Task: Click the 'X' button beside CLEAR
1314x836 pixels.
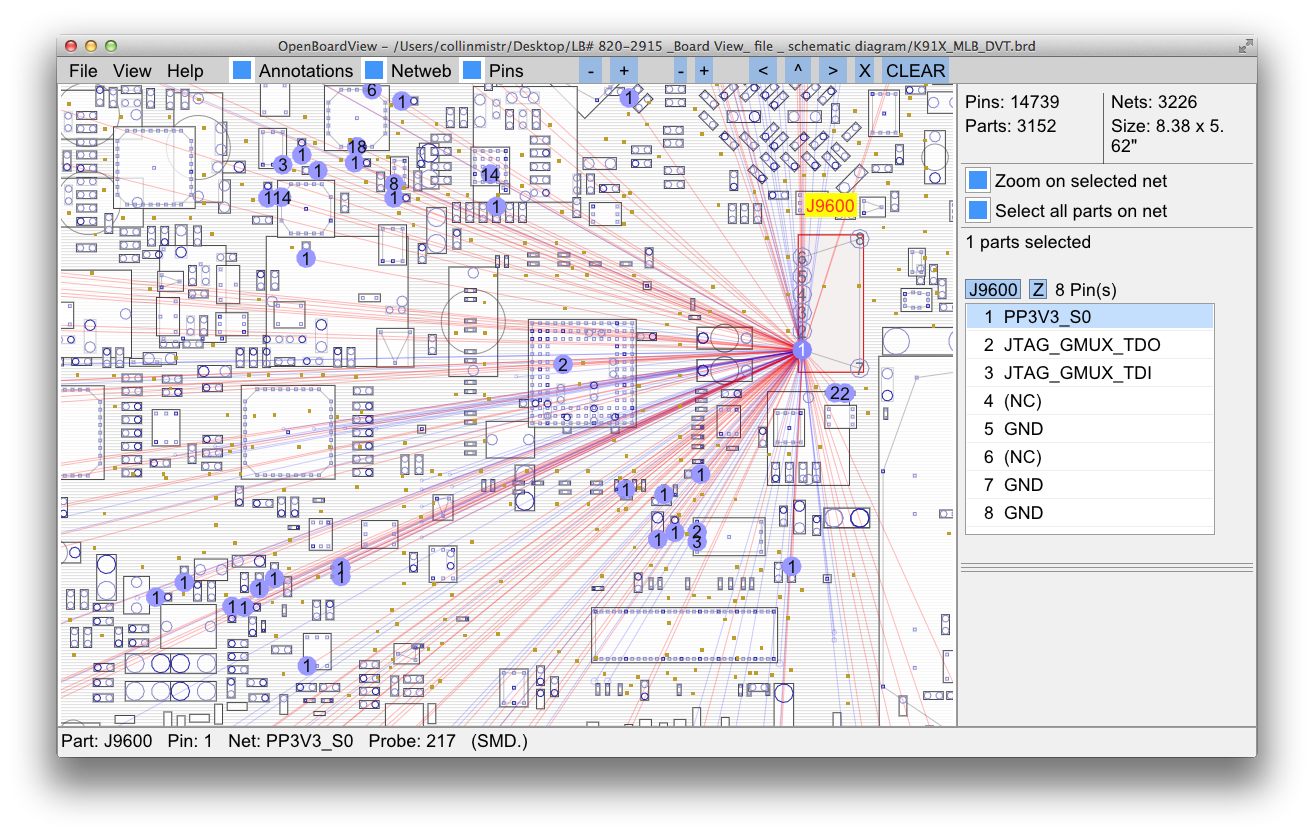Action: 865,70
